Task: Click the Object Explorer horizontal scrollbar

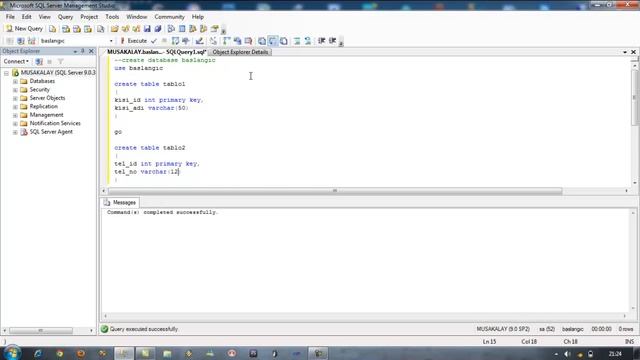Action: pyautogui.click(x=41, y=330)
